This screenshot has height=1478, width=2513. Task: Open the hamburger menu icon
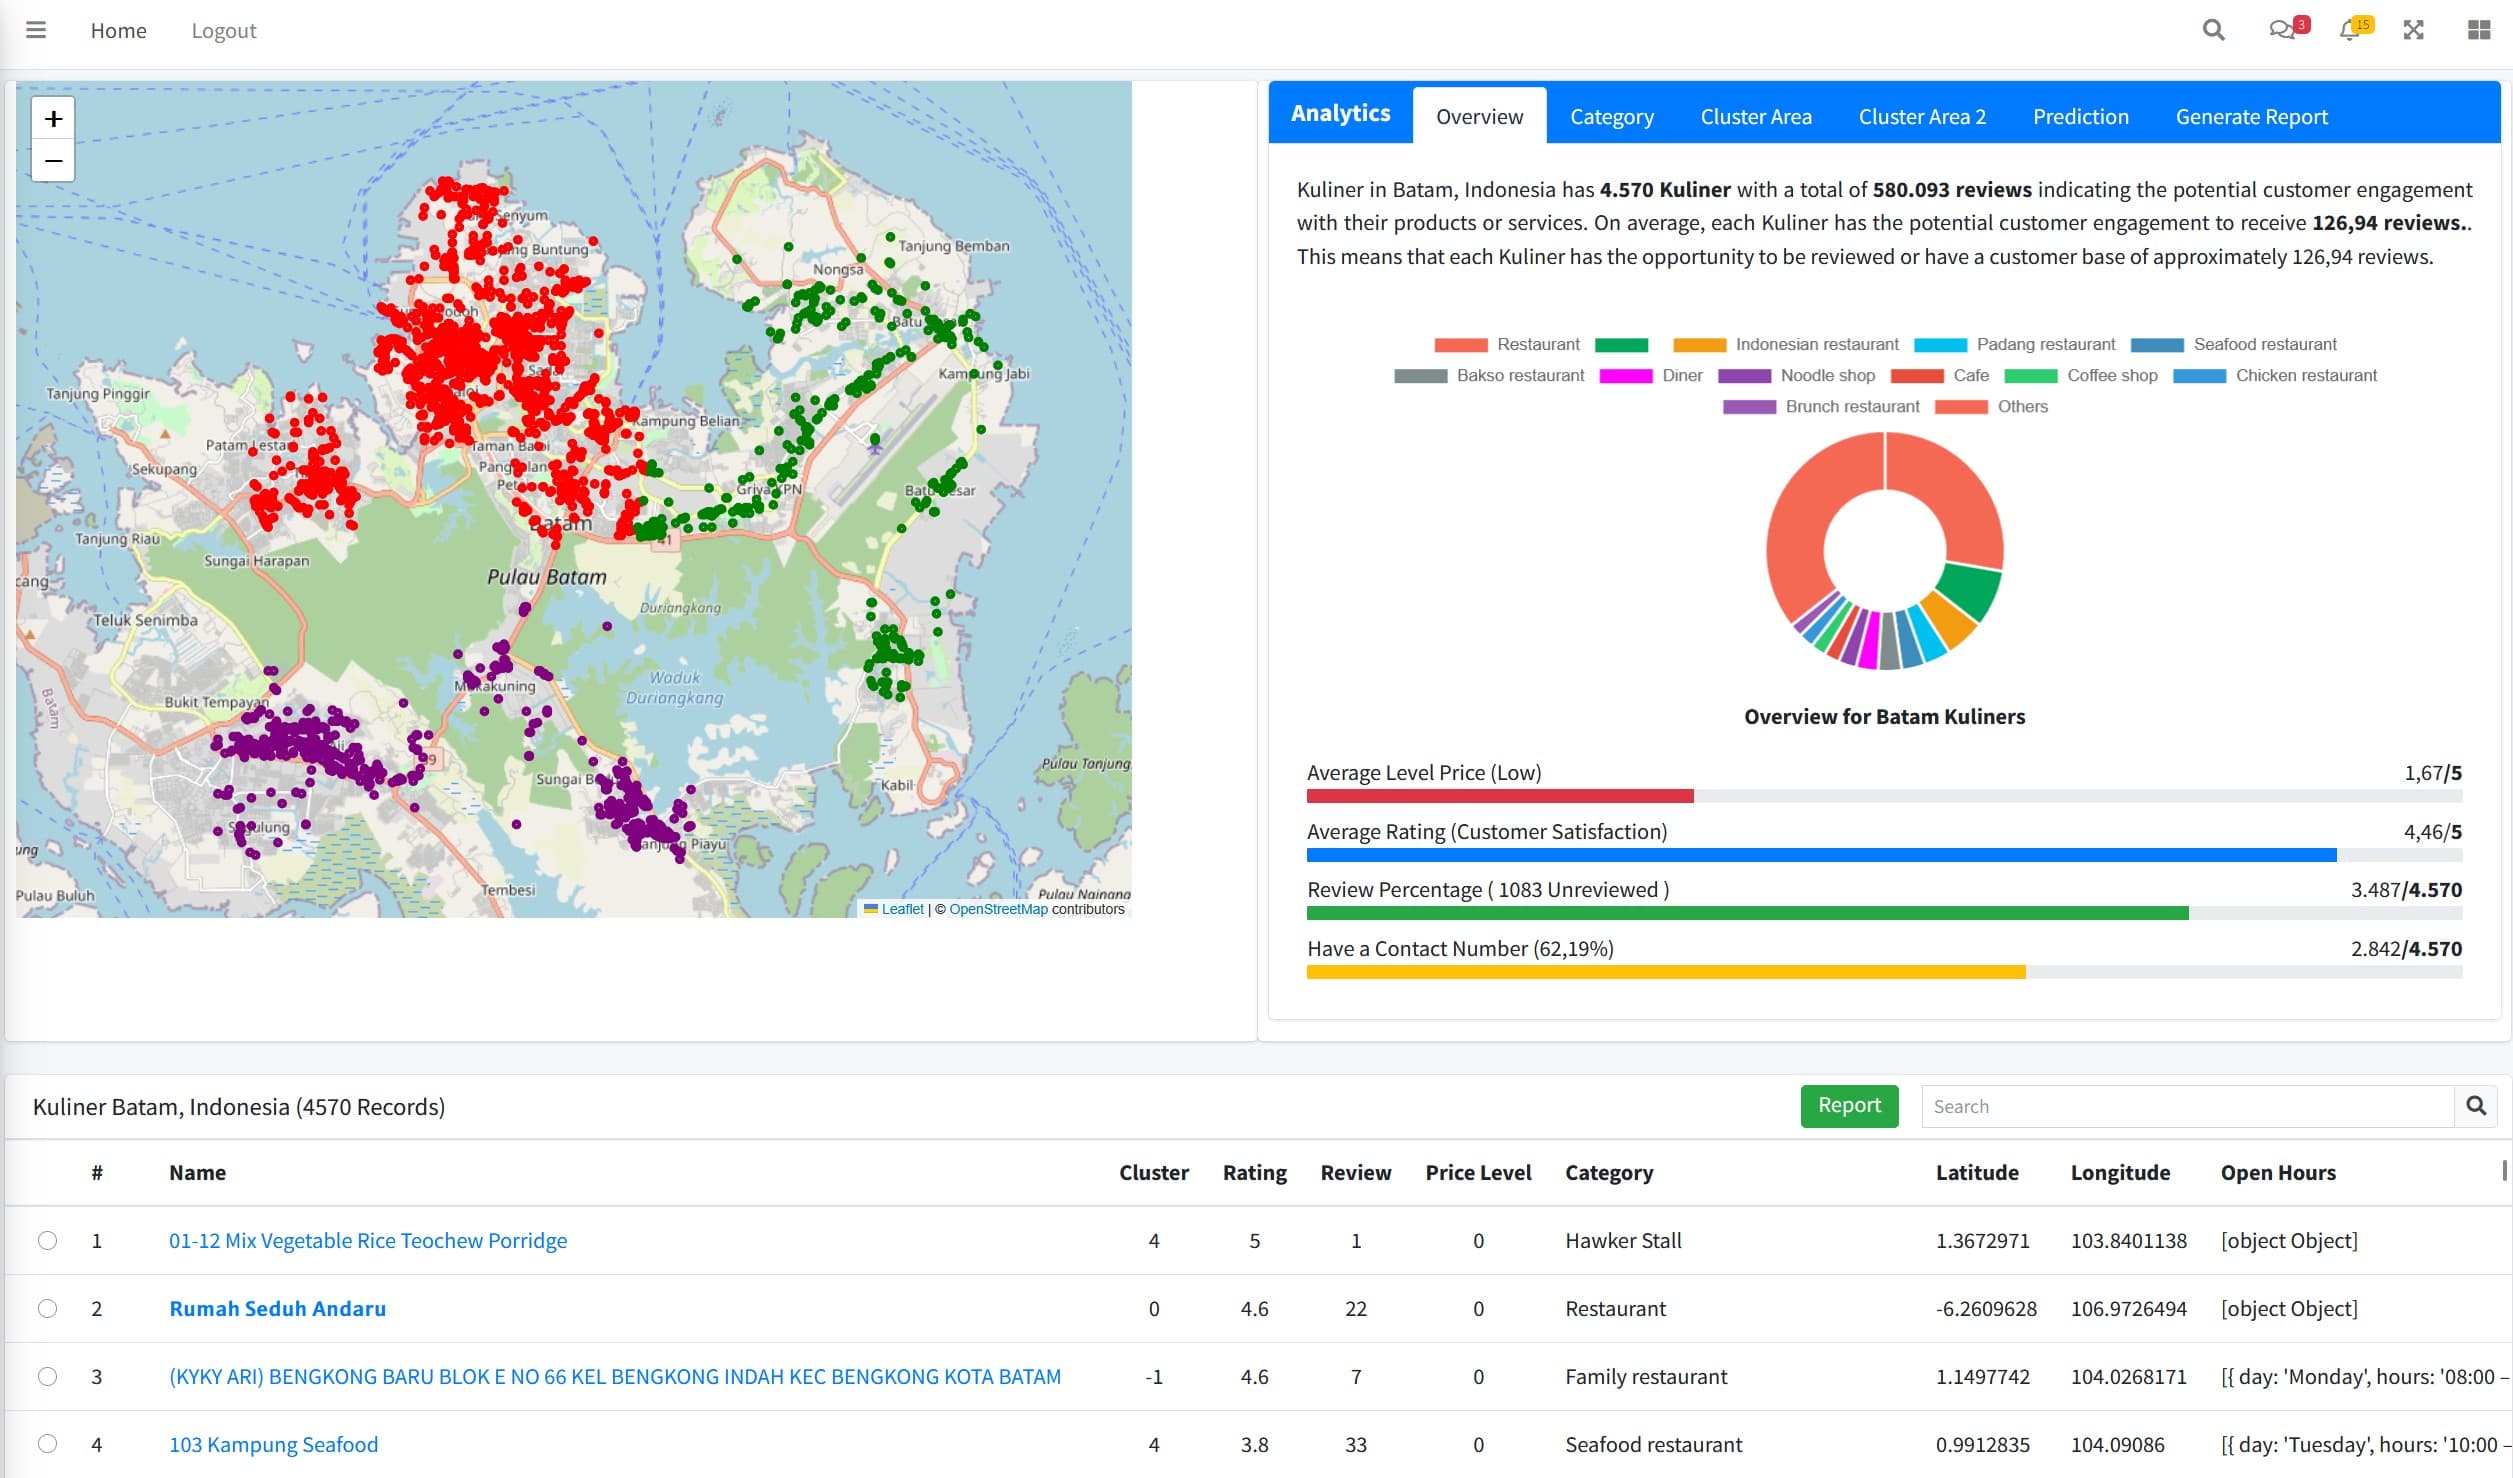coord(36,30)
